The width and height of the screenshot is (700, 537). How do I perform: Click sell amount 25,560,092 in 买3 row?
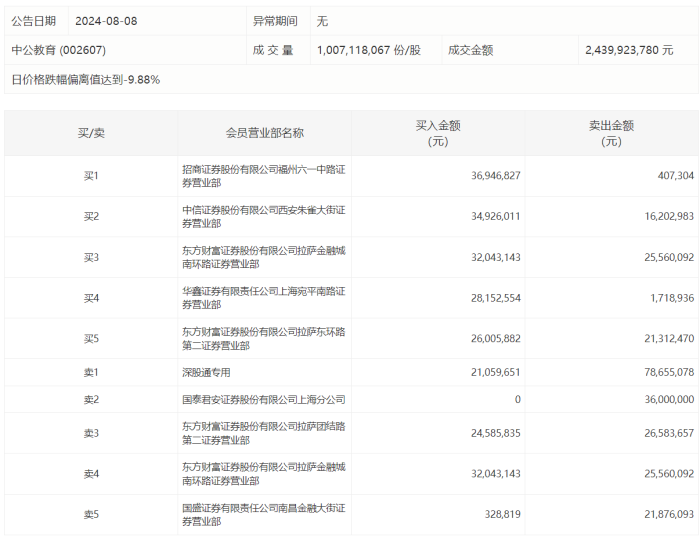669,258
